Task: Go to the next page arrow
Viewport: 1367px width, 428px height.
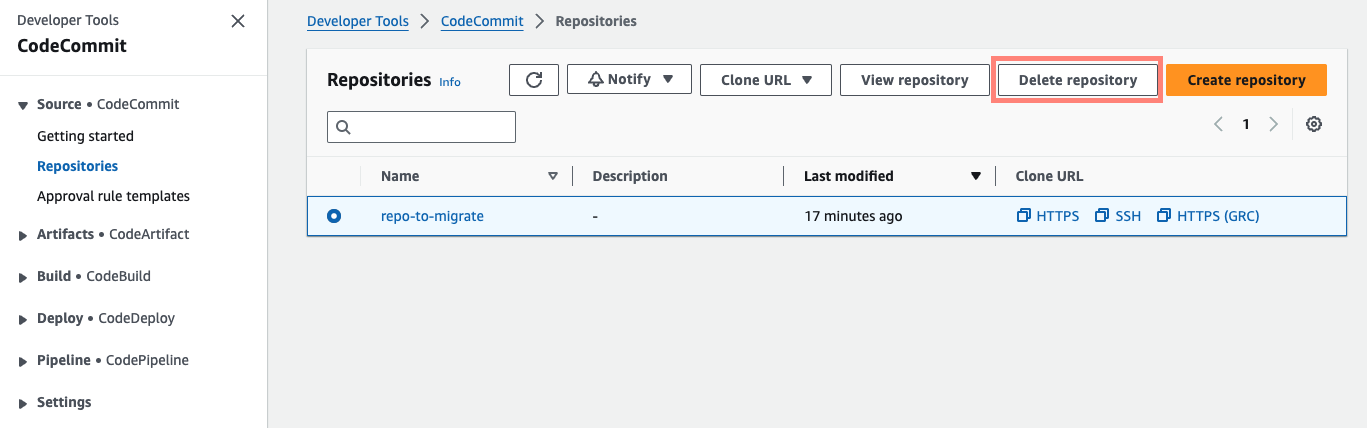Action: pos(1273,125)
